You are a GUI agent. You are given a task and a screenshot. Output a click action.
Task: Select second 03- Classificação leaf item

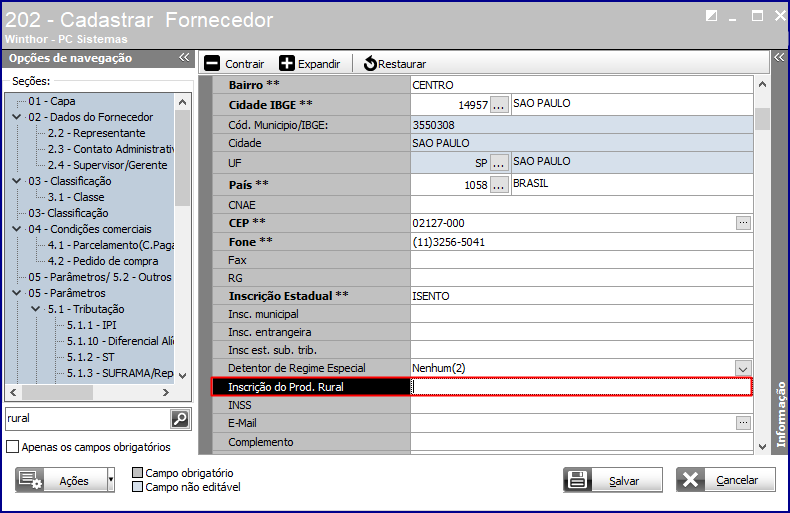(x=68, y=213)
